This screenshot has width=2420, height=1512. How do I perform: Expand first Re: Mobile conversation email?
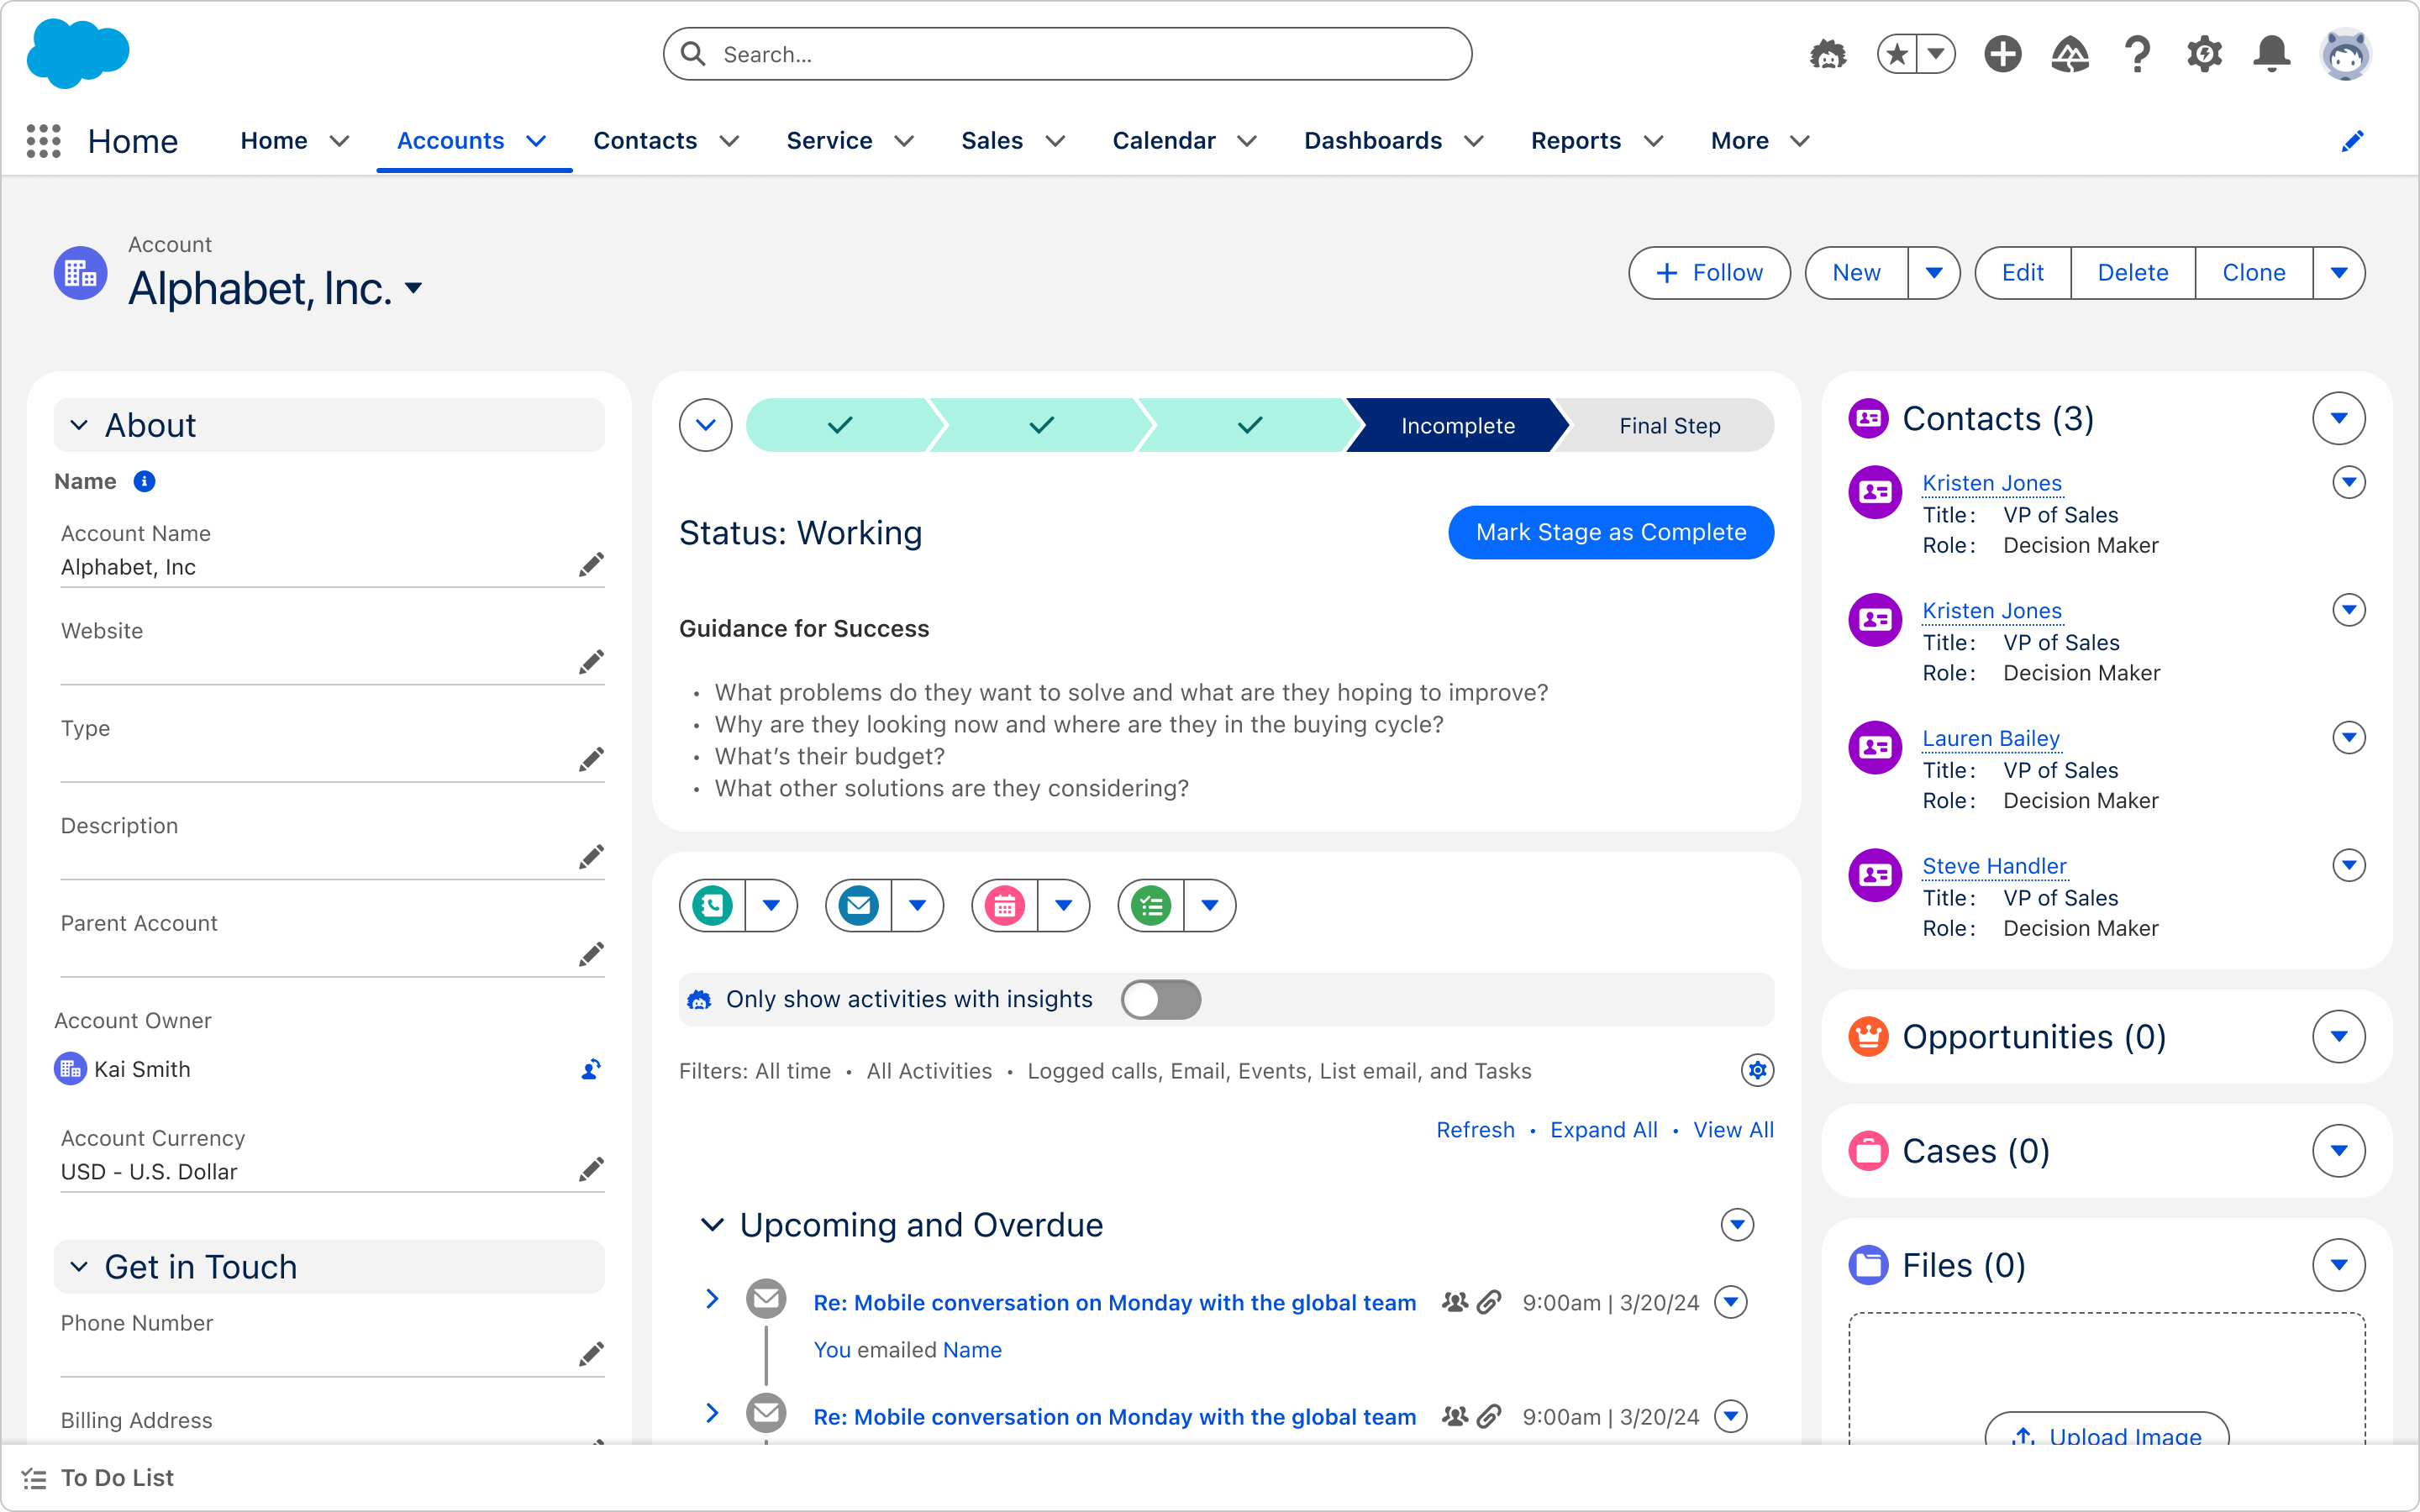(x=712, y=1299)
